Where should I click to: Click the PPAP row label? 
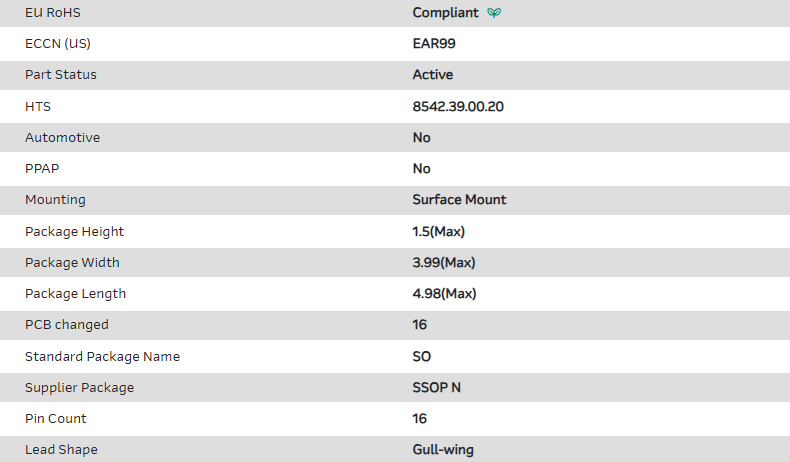coord(42,168)
